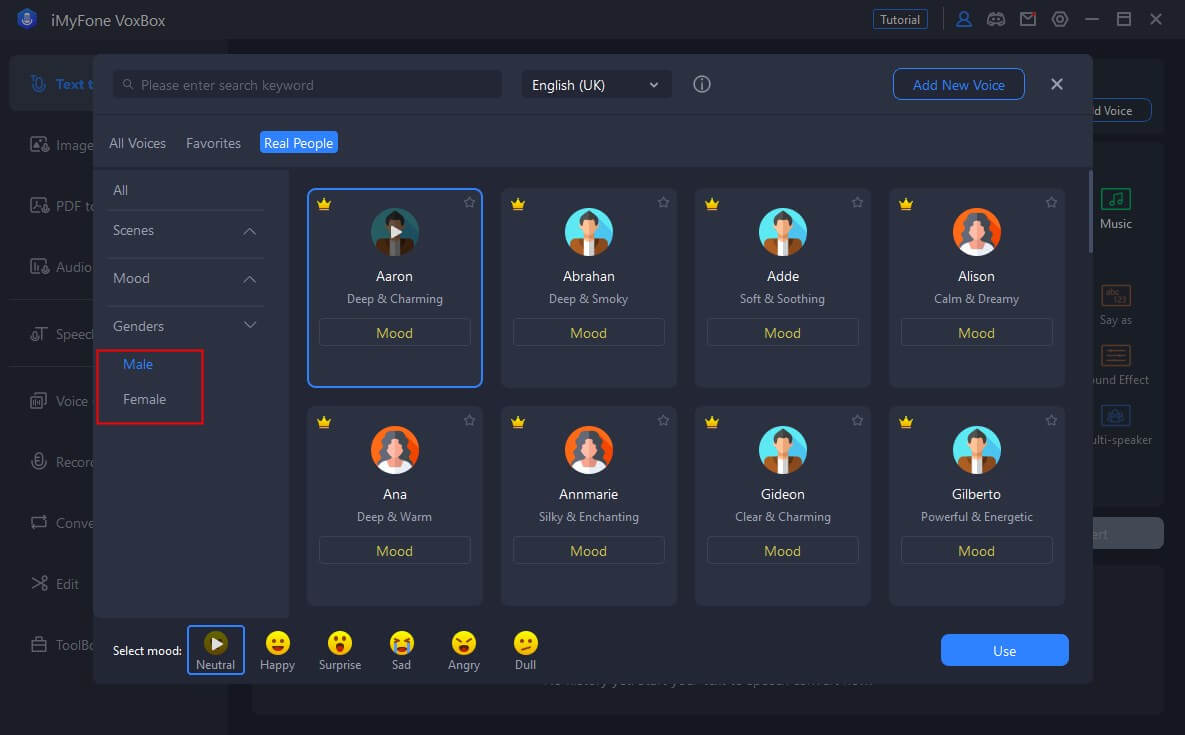Open Mood options for Adde
This screenshot has height=735, width=1185.
(783, 332)
